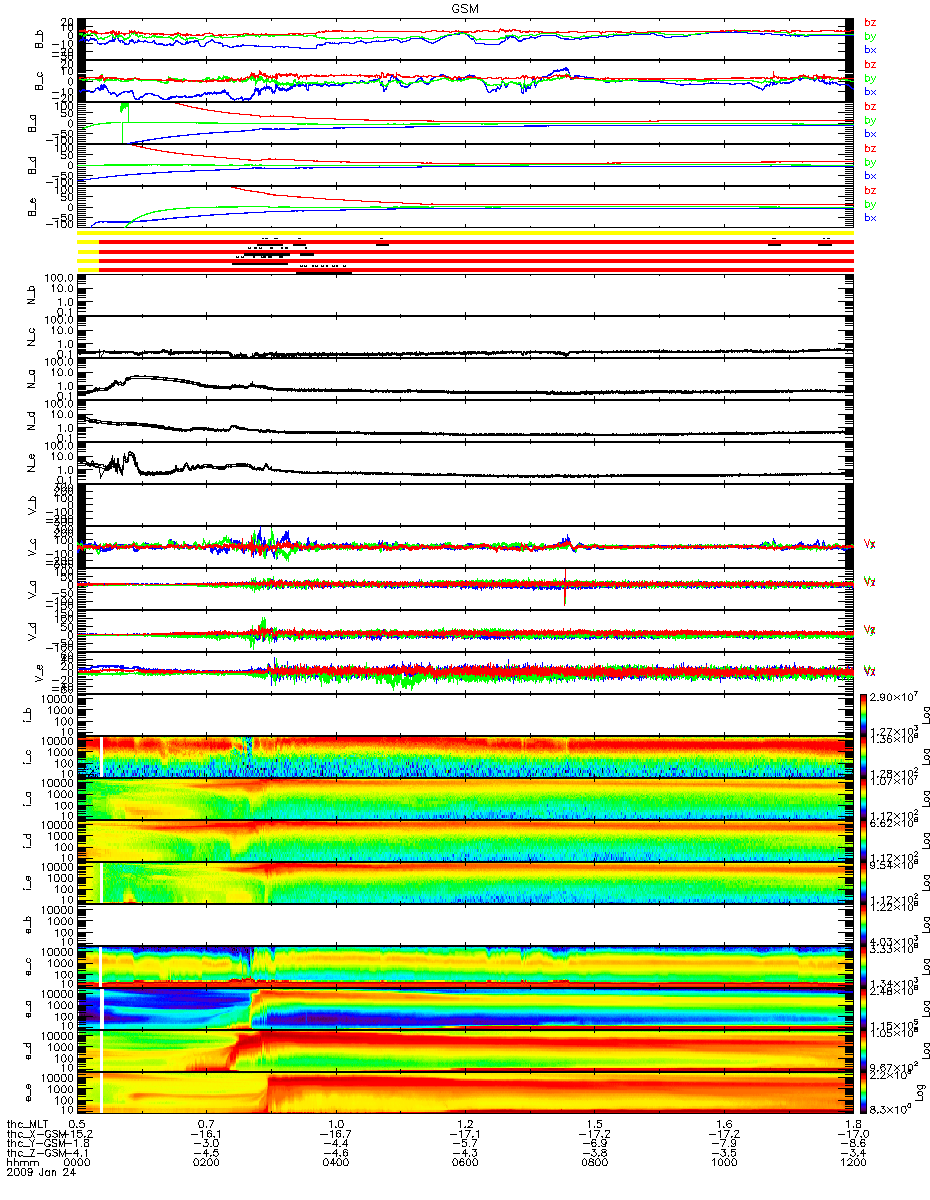Click the blue bx legend of B_a panel
930x1200 pixels.
coord(870,133)
